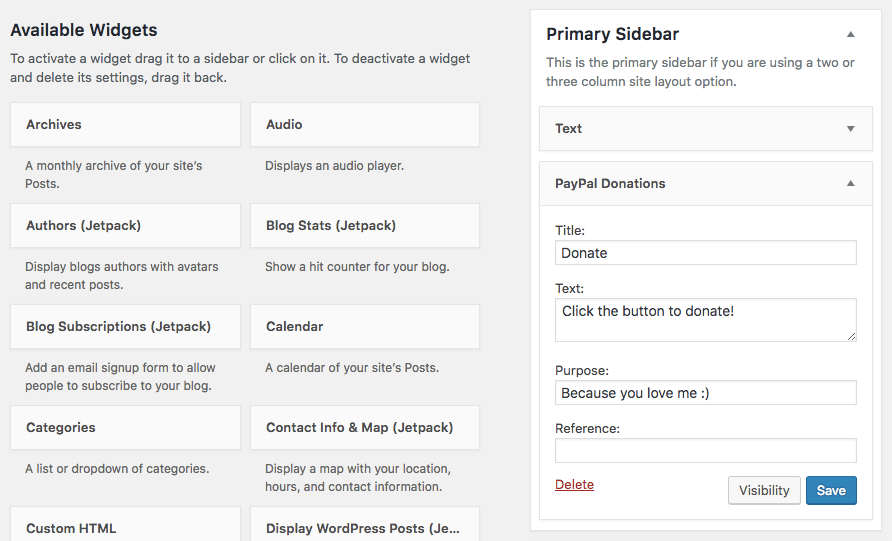Pick the Blog Stats (Jetpack) widget
Screen dimensions: 892x541
pos(364,226)
